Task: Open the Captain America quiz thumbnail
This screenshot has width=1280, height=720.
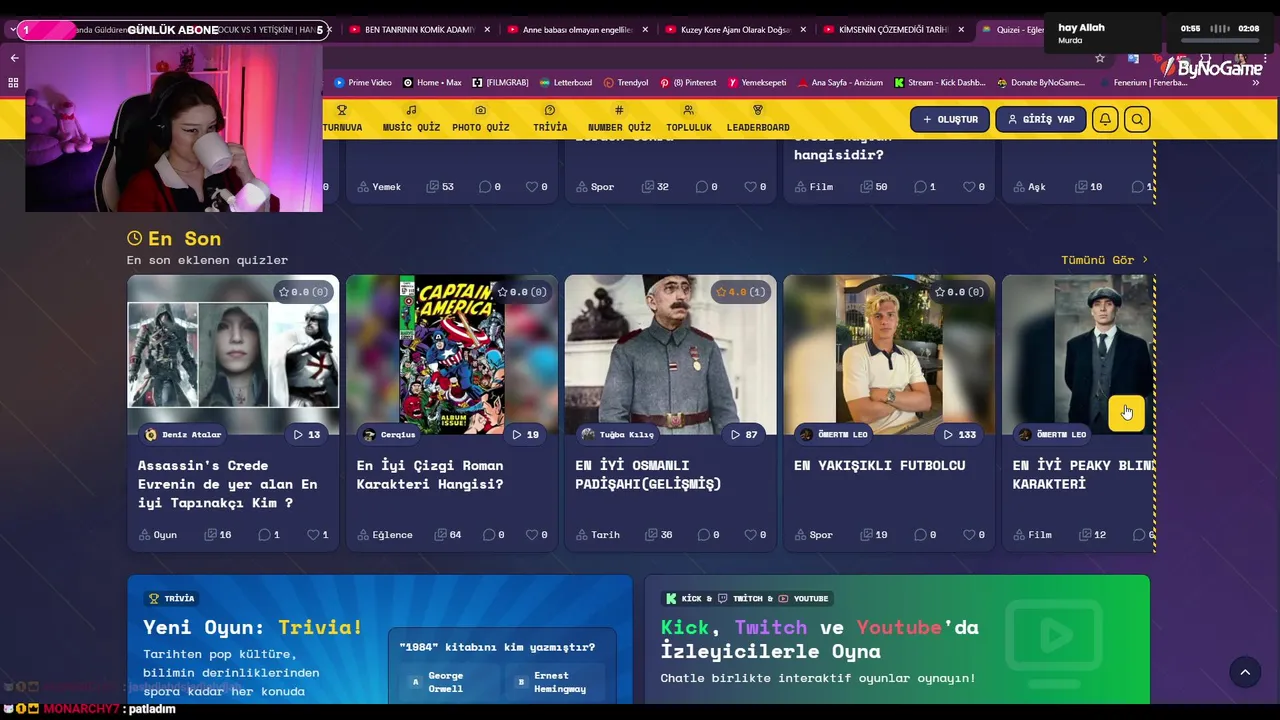Action: [452, 355]
